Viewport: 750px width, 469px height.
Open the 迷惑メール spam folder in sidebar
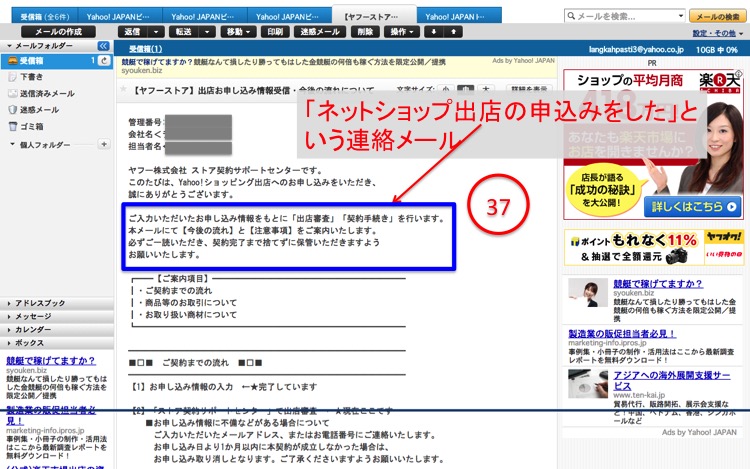39,110
